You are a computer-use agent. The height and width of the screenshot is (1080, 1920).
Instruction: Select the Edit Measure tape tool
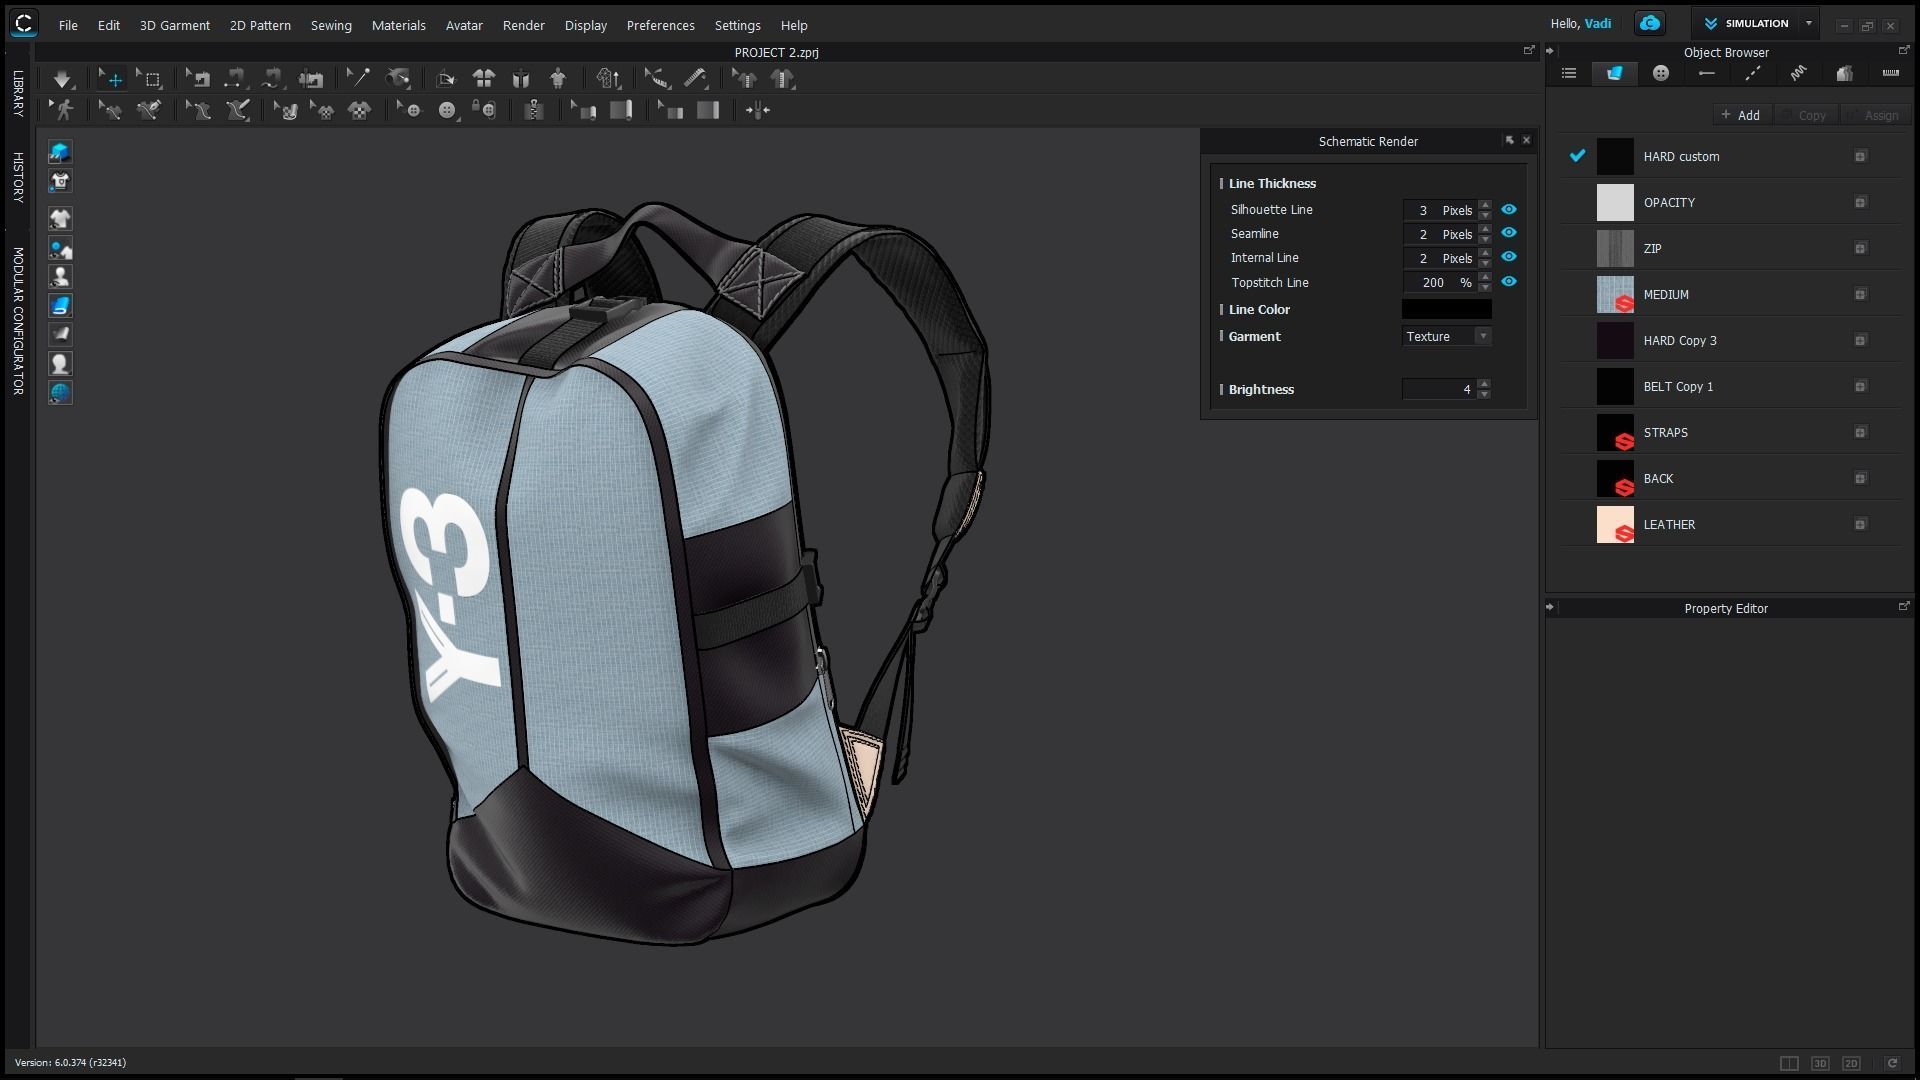656,79
